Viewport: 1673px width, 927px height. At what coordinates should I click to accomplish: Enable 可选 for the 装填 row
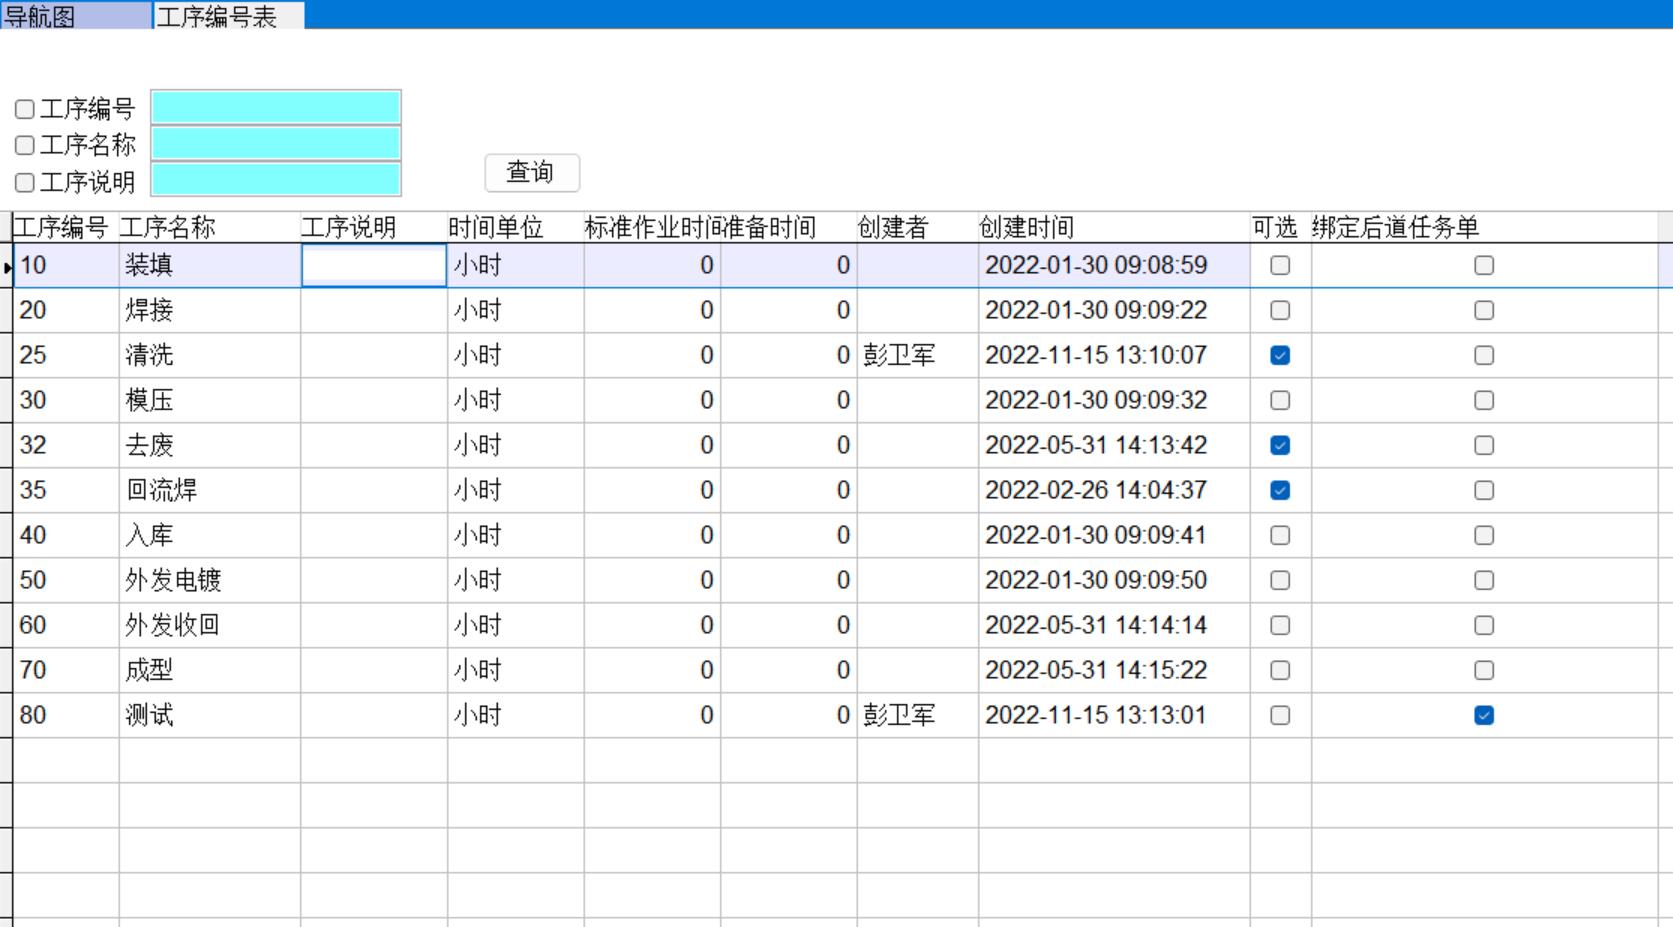[x=1280, y=265]
